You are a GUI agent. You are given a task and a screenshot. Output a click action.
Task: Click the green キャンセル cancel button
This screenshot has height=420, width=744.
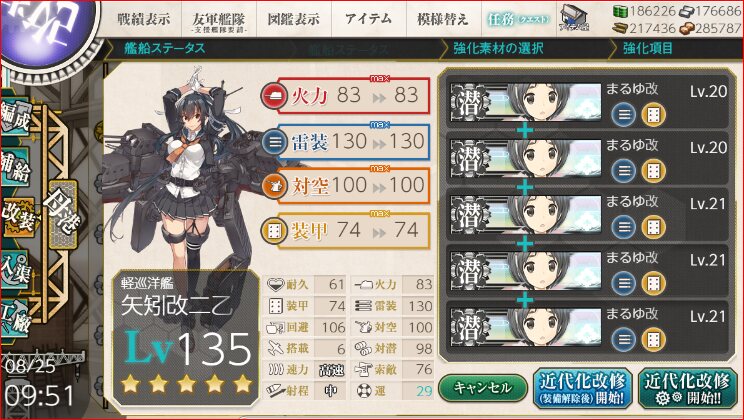pyautogui.click(x=483, y=388)
